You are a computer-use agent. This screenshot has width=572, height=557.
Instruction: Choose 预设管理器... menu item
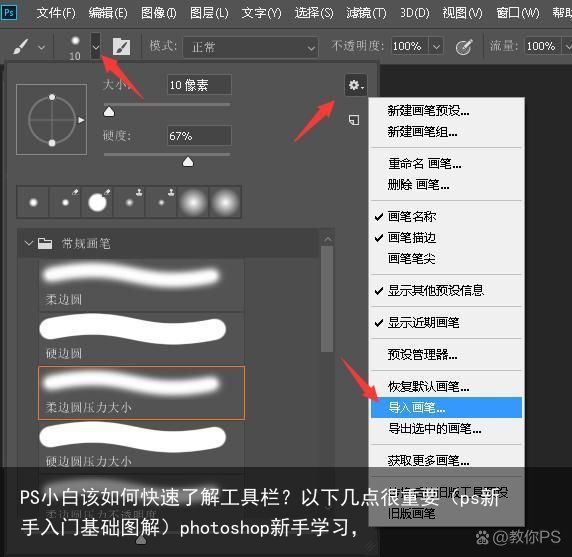pyautogui.click(x=447, y=355)
